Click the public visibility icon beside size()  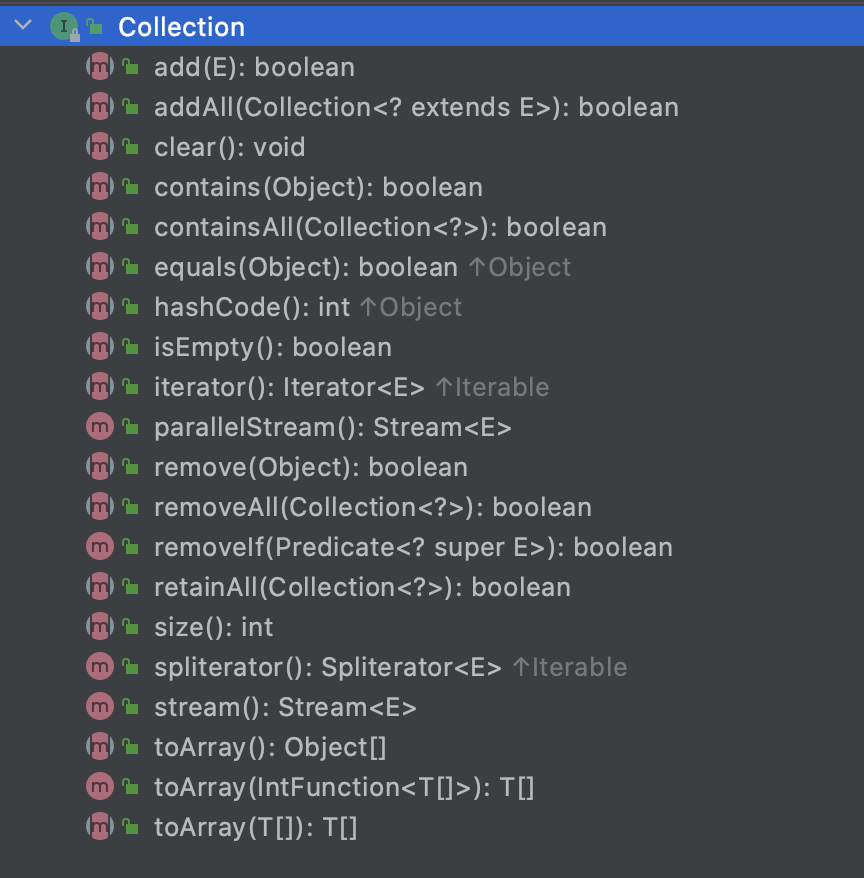click(x=131, y=627)
